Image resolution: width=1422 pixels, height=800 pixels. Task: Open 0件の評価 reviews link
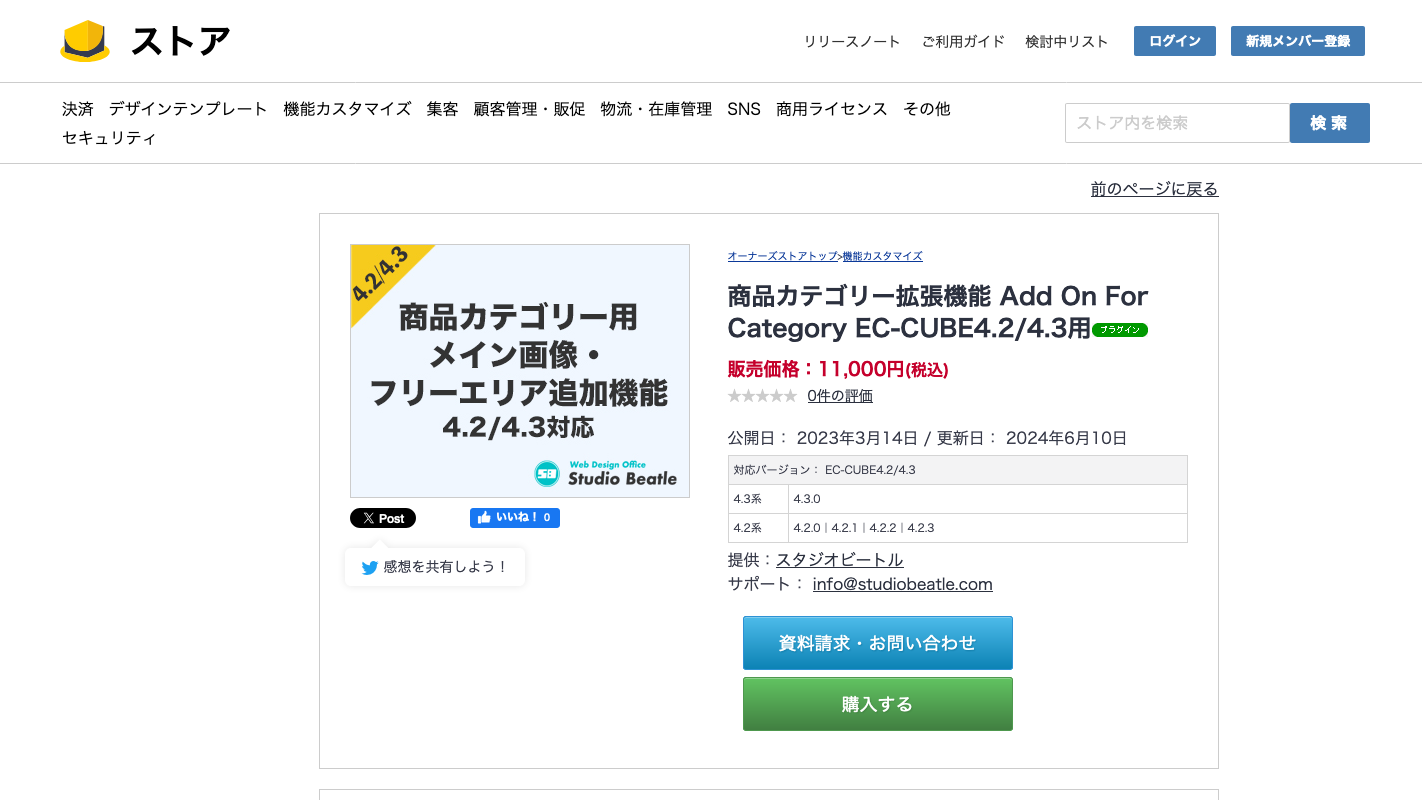[840, 396]
